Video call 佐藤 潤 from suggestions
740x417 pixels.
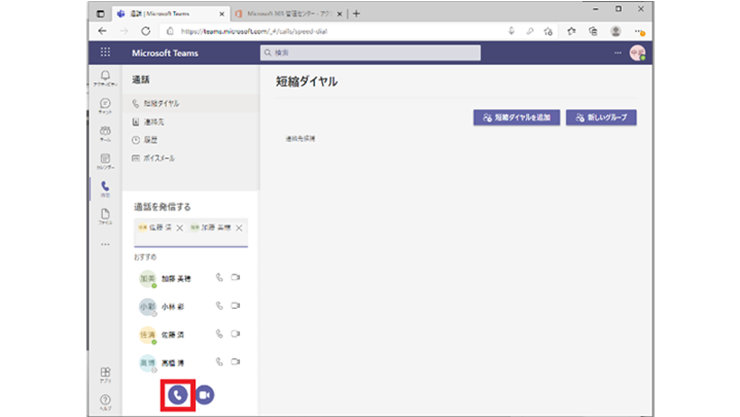pos(235,334)
